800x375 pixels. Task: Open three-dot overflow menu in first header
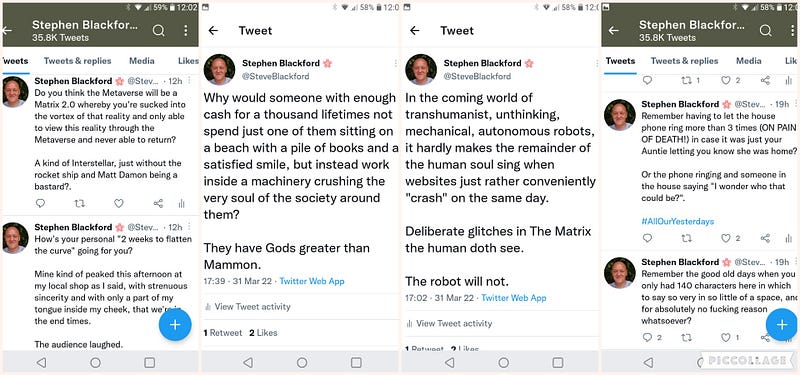coord(186,31)
